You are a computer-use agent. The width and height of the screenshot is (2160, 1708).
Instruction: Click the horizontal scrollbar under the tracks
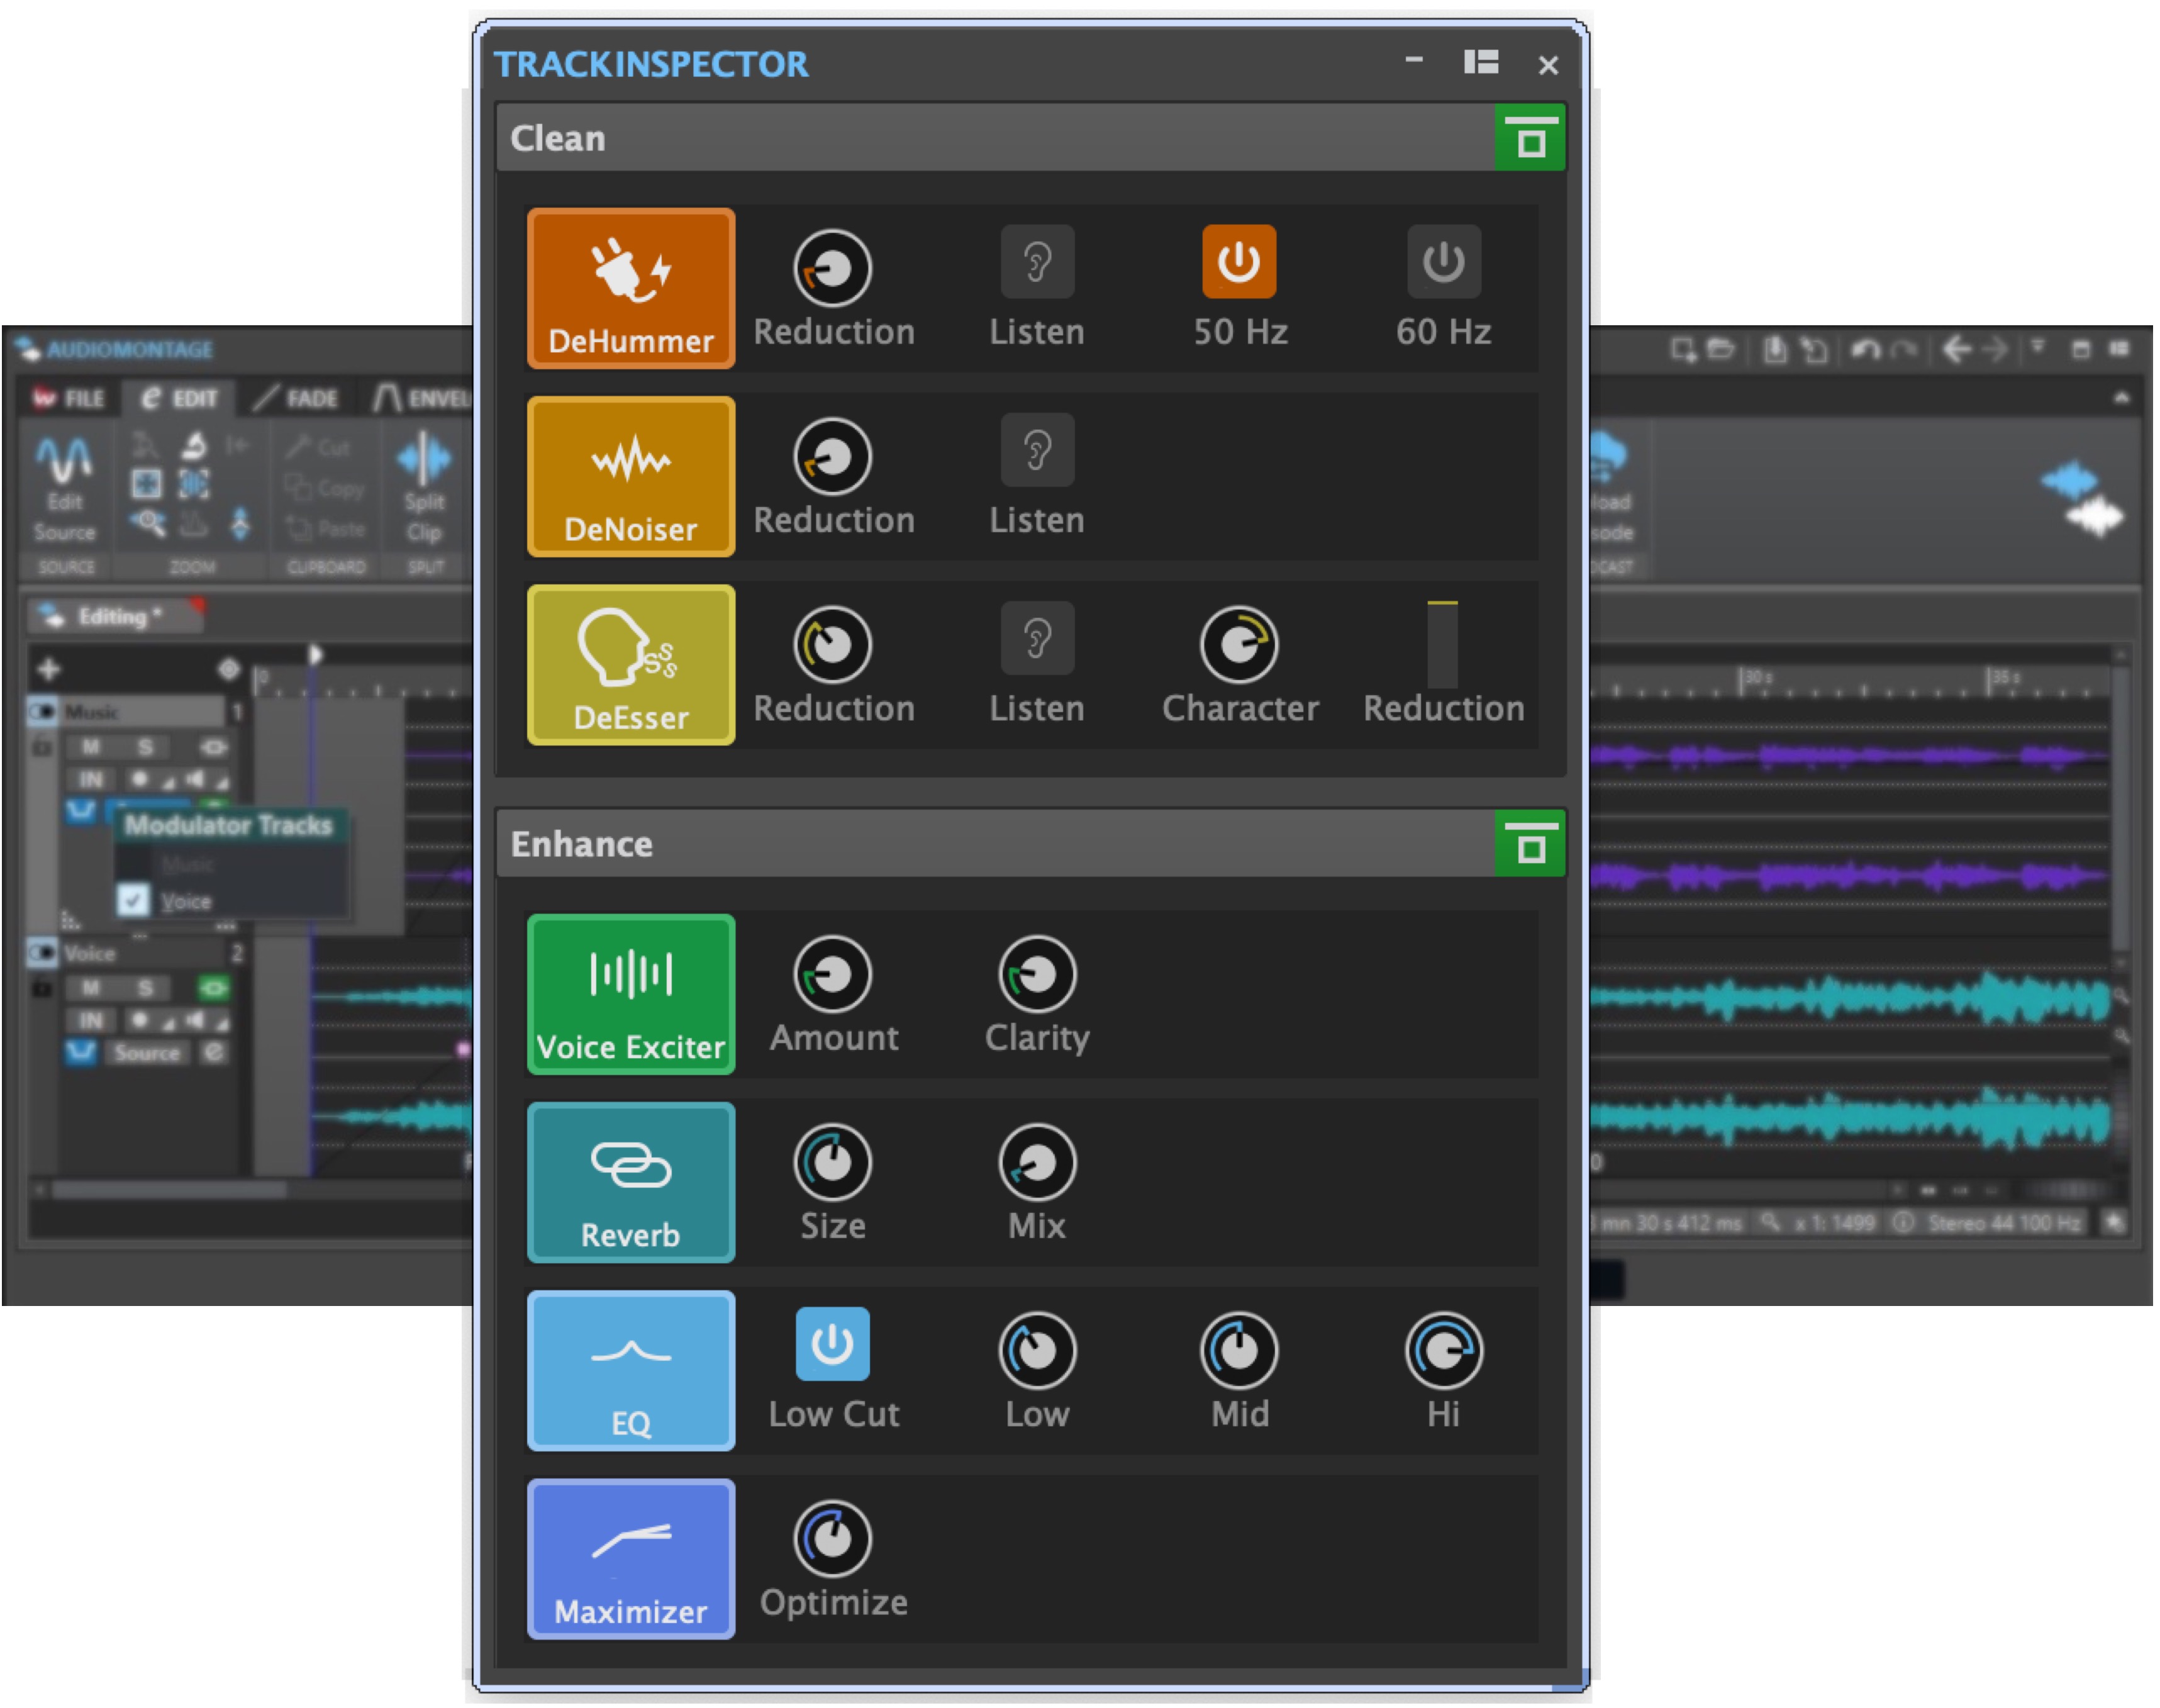pos(168,1190)
